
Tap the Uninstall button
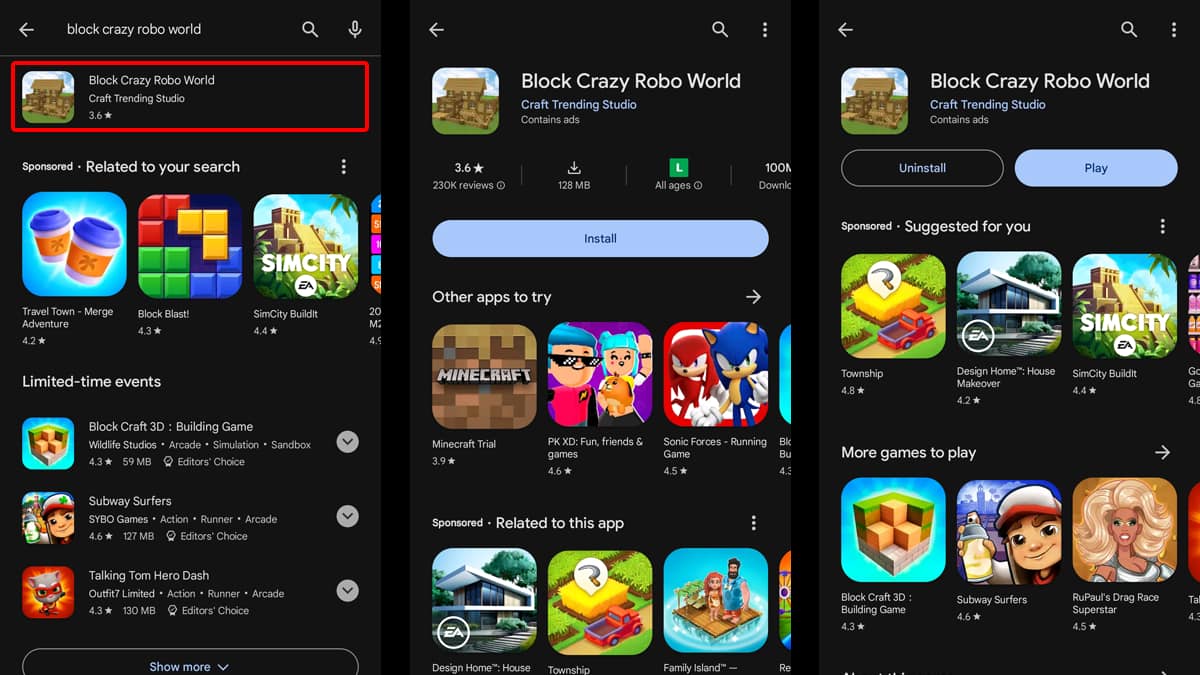click(x=921, y=168)
